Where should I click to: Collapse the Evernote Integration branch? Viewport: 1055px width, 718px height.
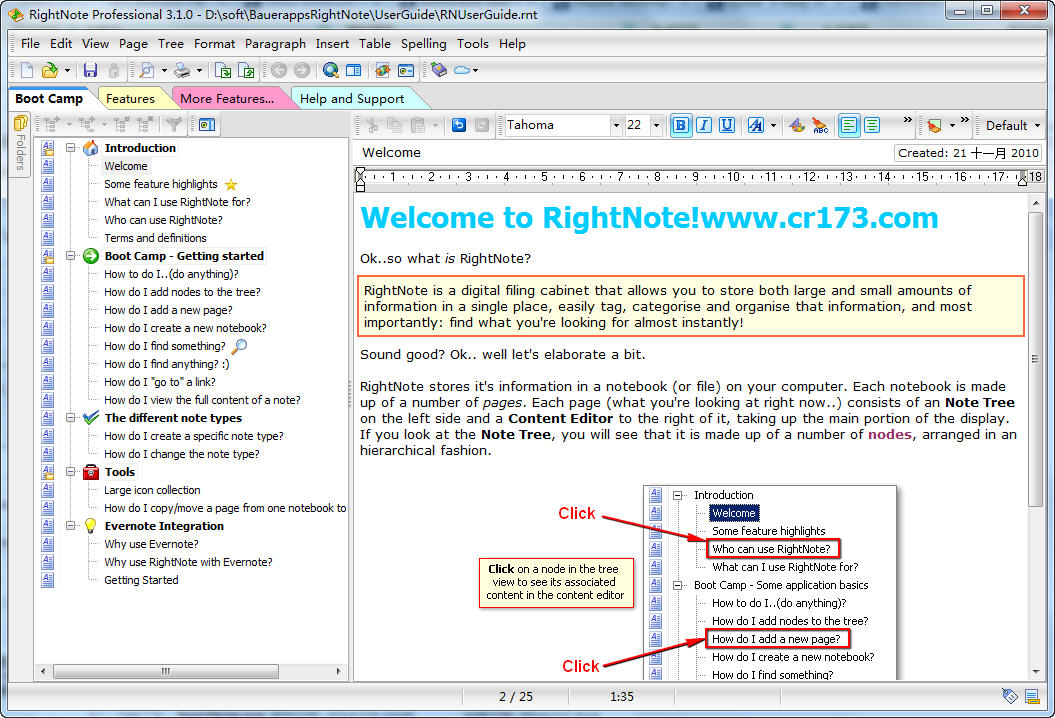click(71, 526)
